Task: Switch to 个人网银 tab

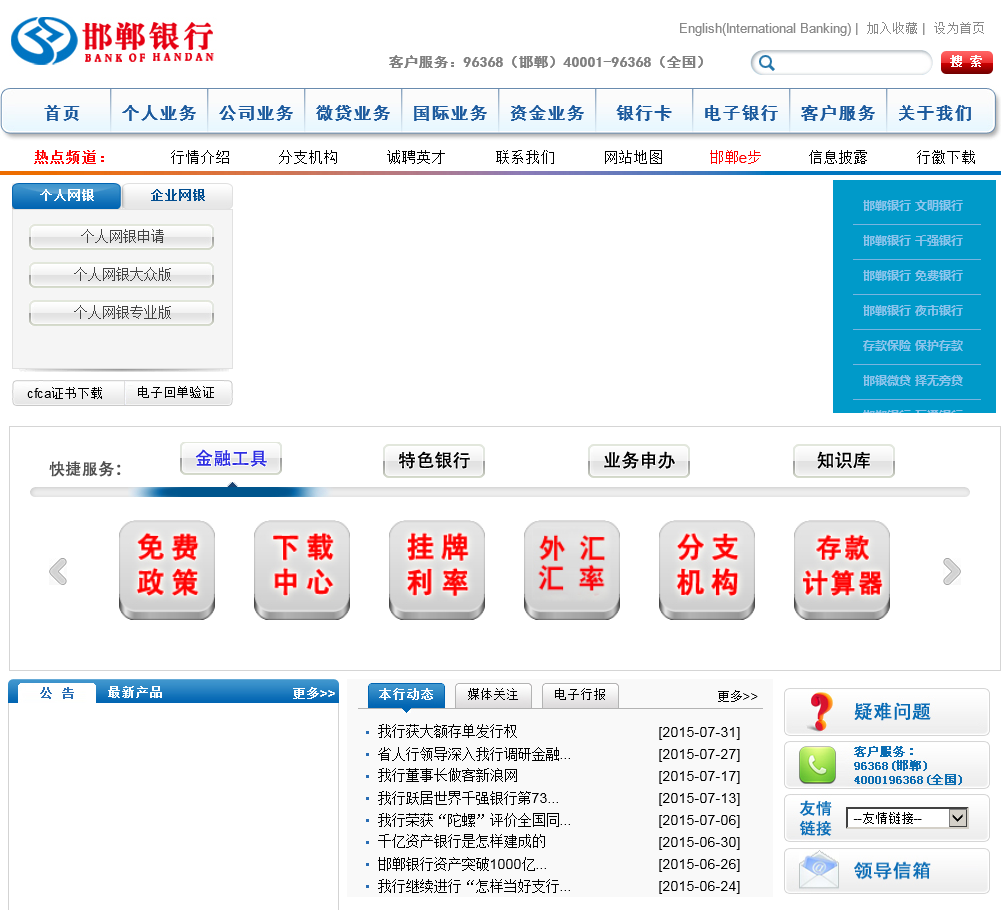Action: click(x=66, y=195)
